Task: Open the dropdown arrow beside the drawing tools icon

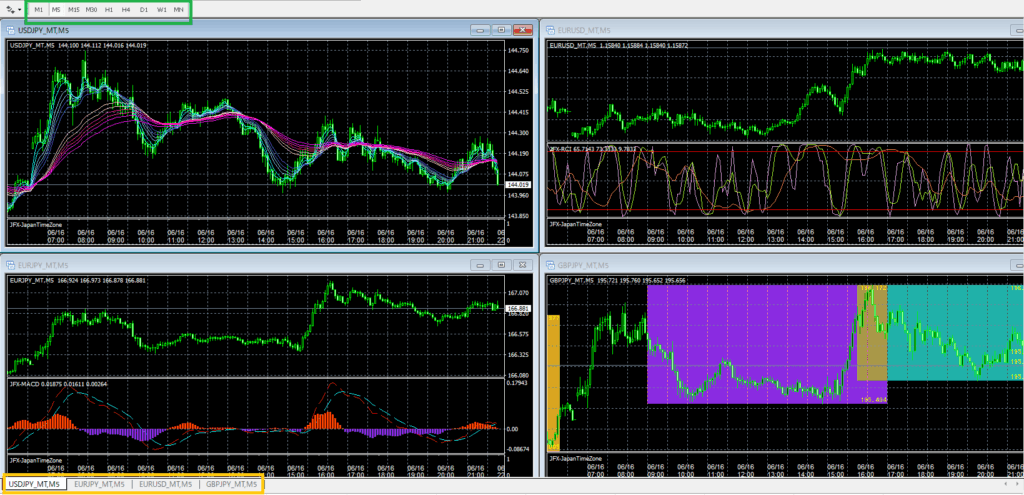Action: tap(19, 10)
